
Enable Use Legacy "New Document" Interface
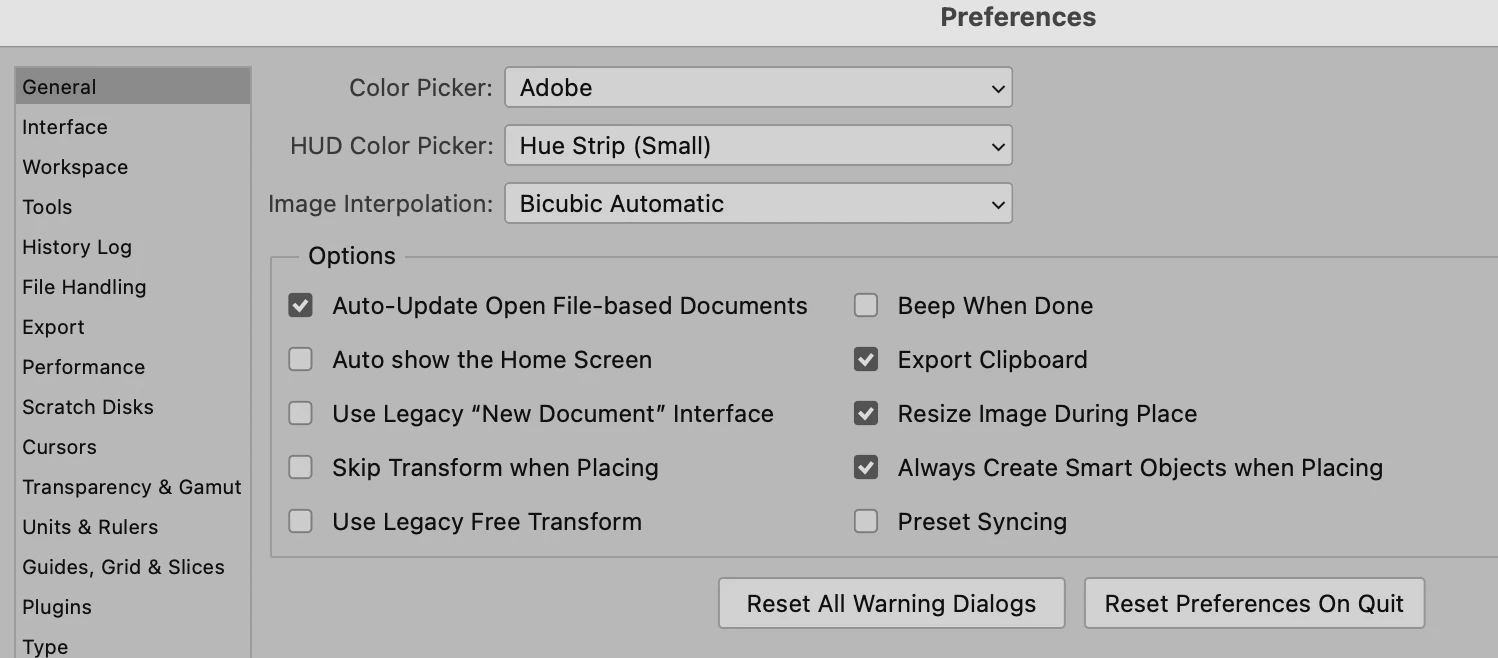(x=301, y=414)
